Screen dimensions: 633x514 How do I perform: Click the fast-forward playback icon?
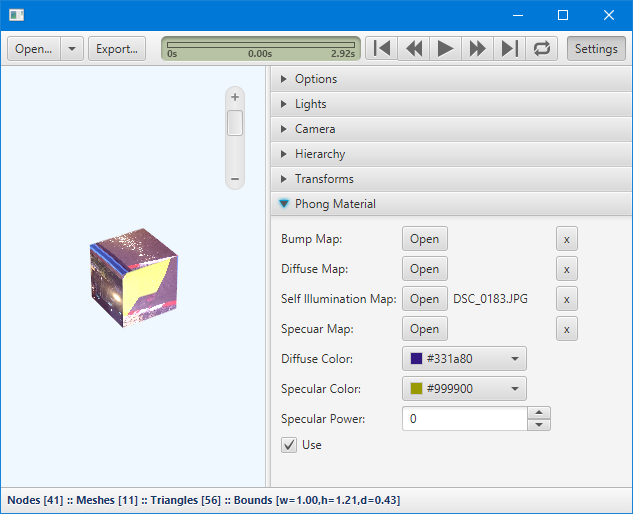tap(477, 49)
